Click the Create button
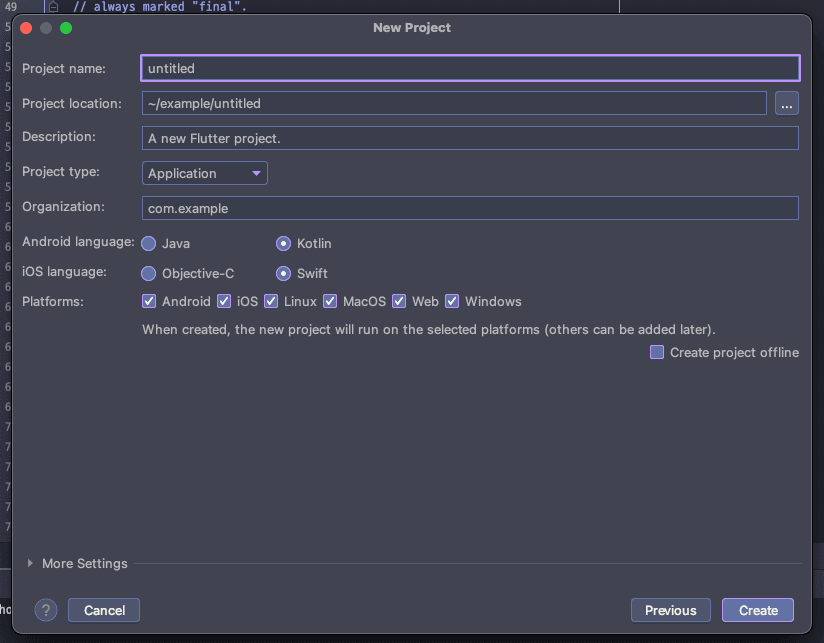 click(x=758, y=610)
